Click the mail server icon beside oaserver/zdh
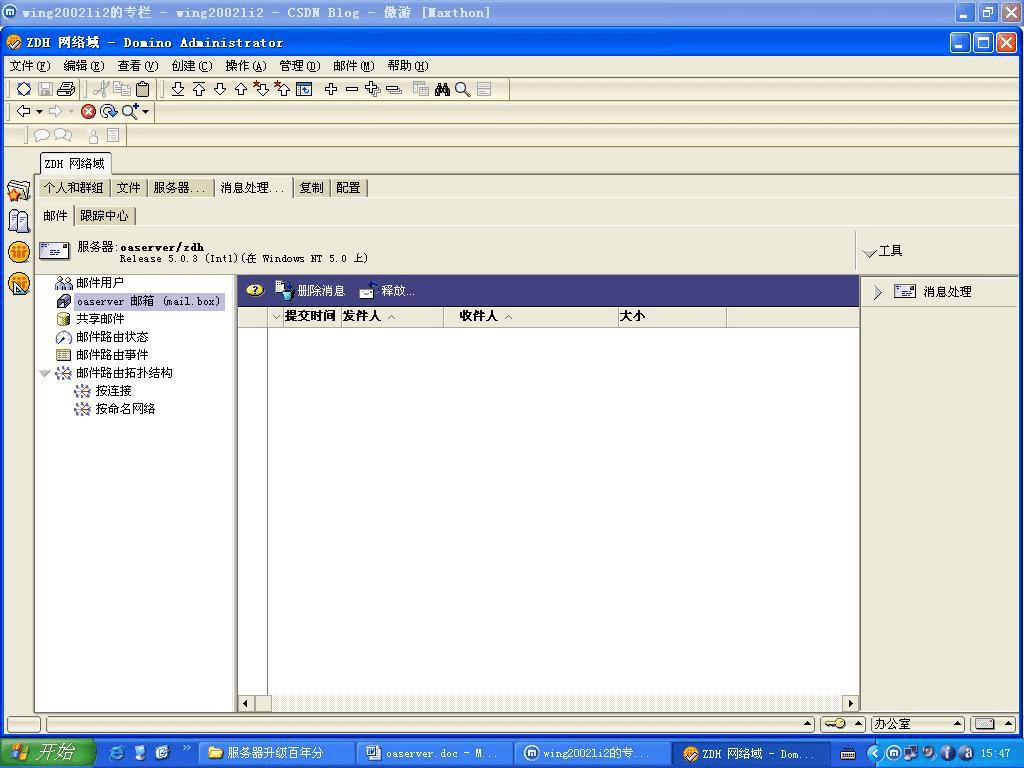 (x=54, y=251)
